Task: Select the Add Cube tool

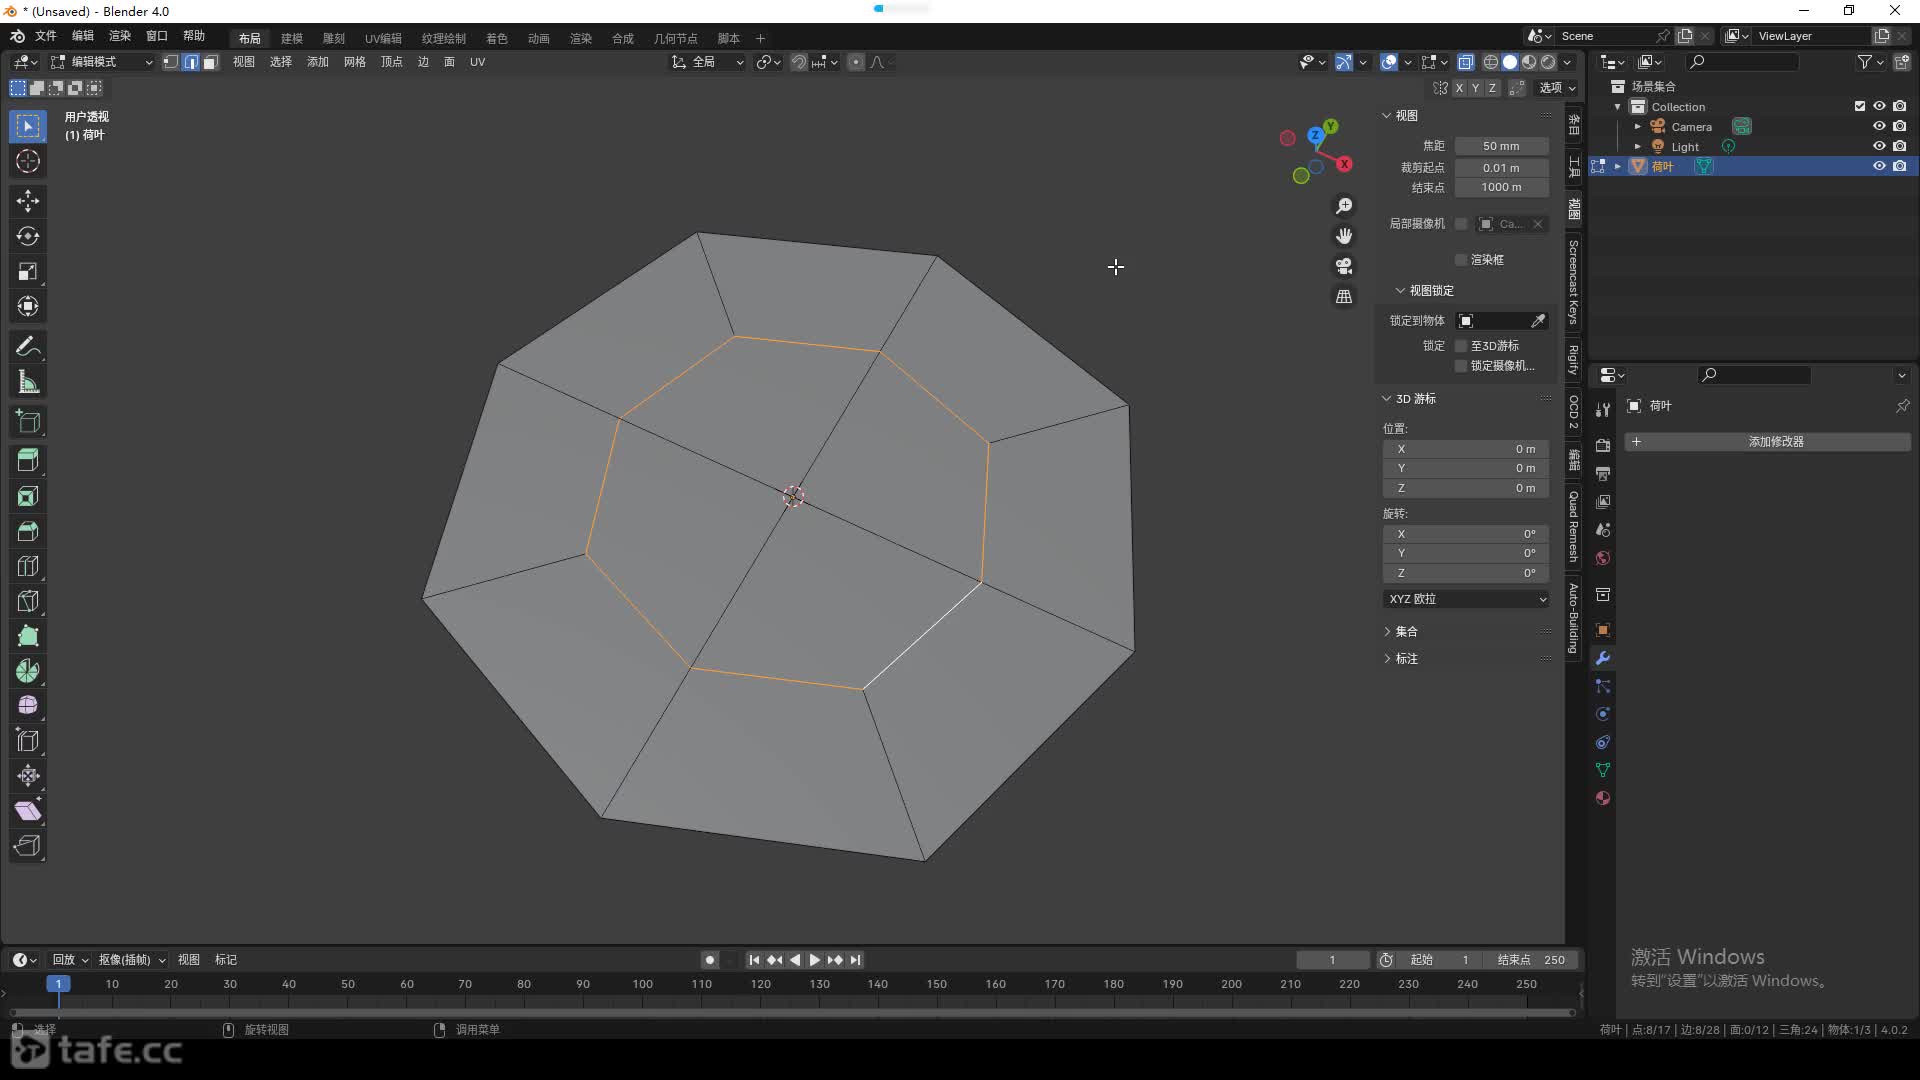Action: click(28, 422)
